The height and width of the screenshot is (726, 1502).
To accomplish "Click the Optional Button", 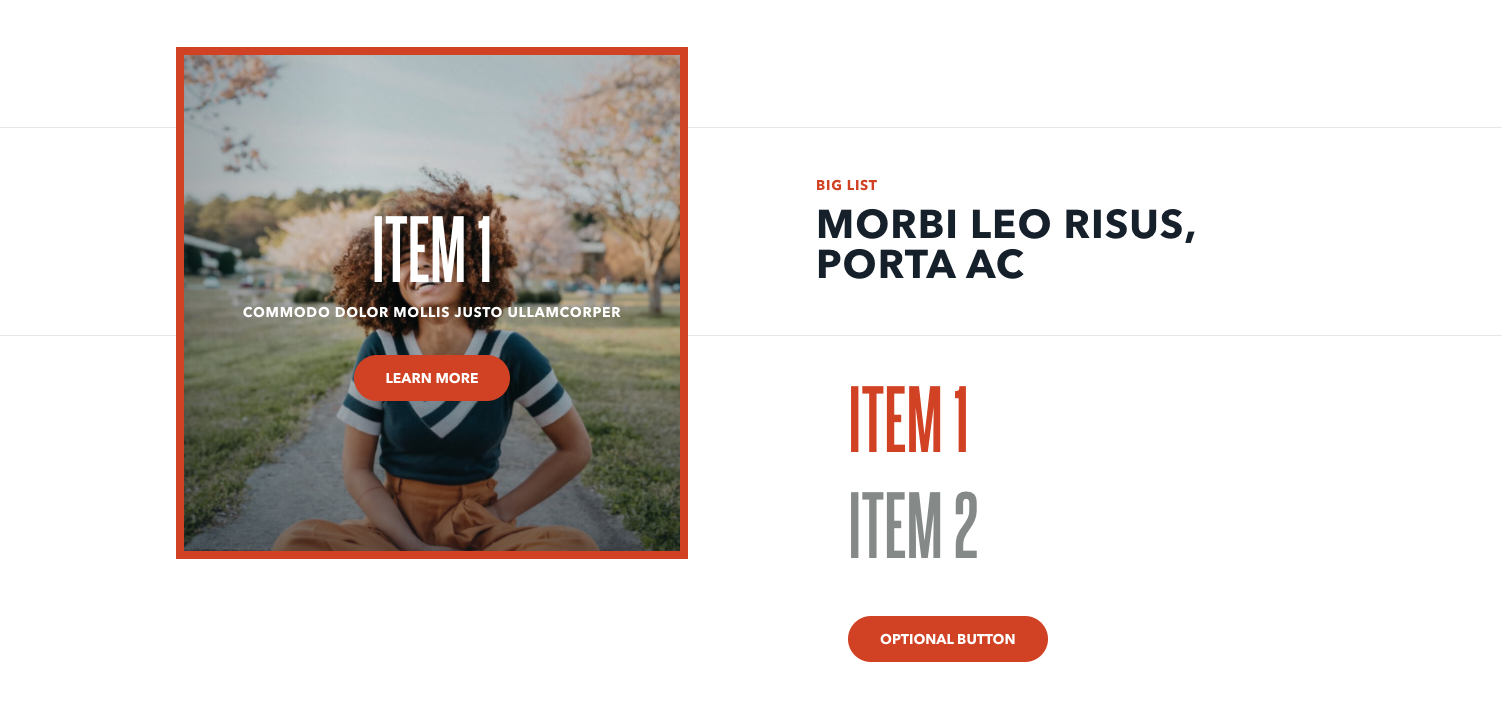I will [x=948, y=639].
